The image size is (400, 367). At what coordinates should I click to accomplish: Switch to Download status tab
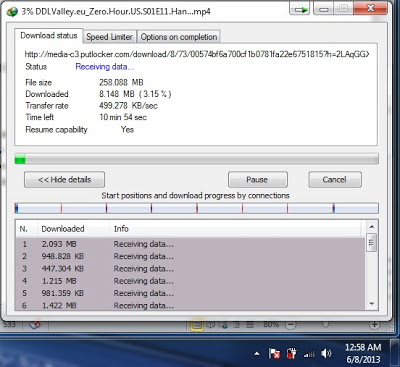point(49,36)
